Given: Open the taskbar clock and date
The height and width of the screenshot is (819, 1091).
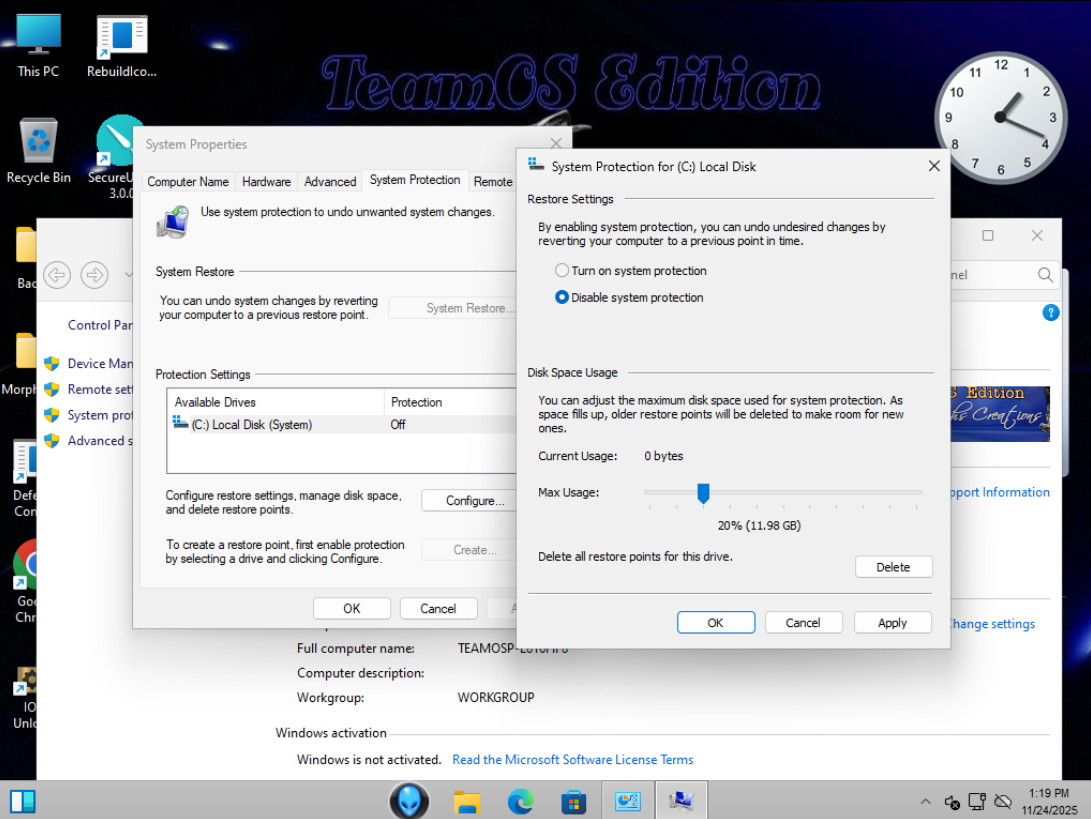Looking at the screenshot, I should click(x=1049, y=802).
